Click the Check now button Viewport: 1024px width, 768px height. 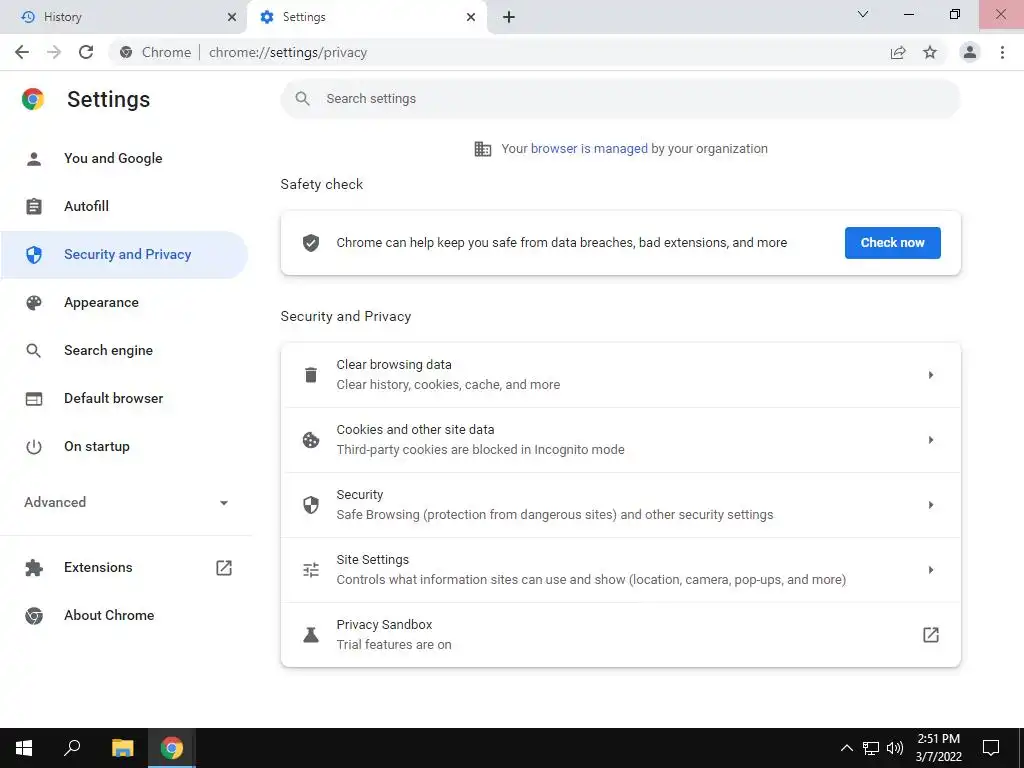892,243
